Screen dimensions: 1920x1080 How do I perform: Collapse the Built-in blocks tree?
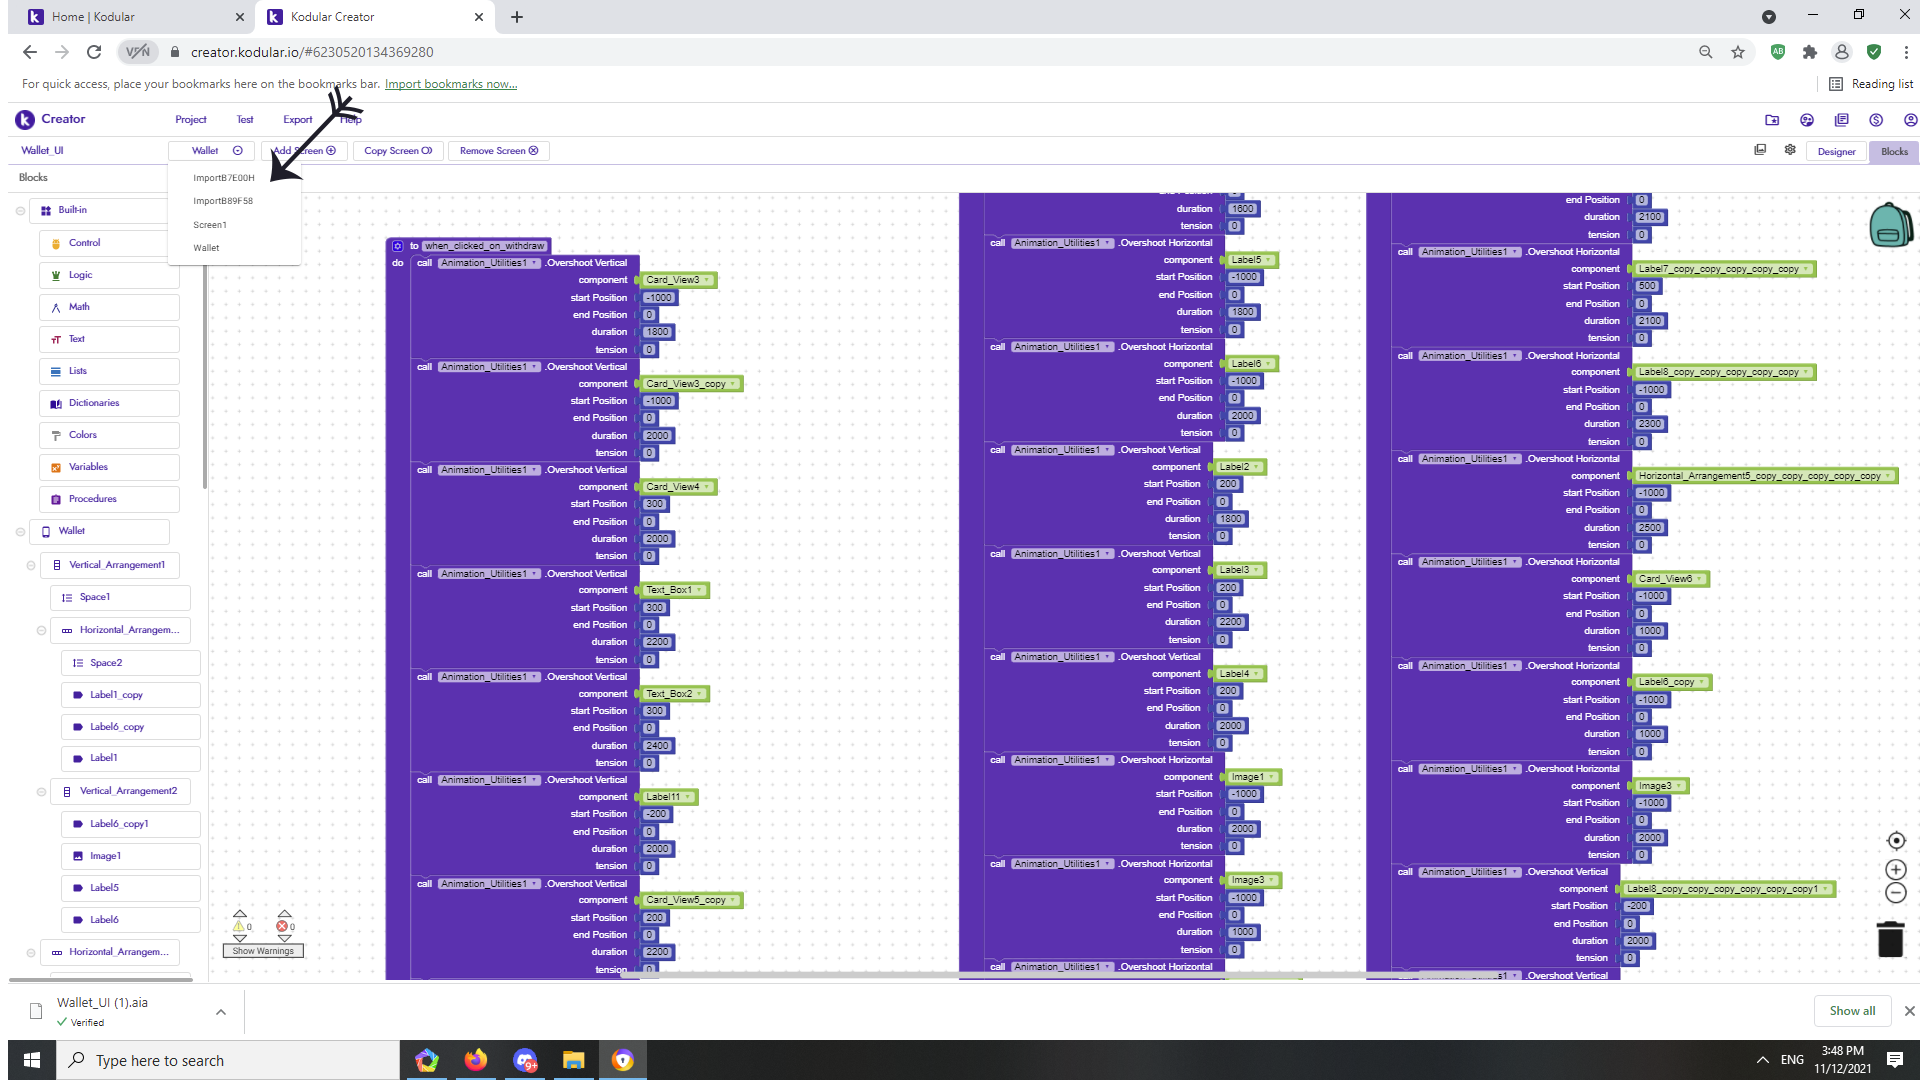tap(20, 211)
